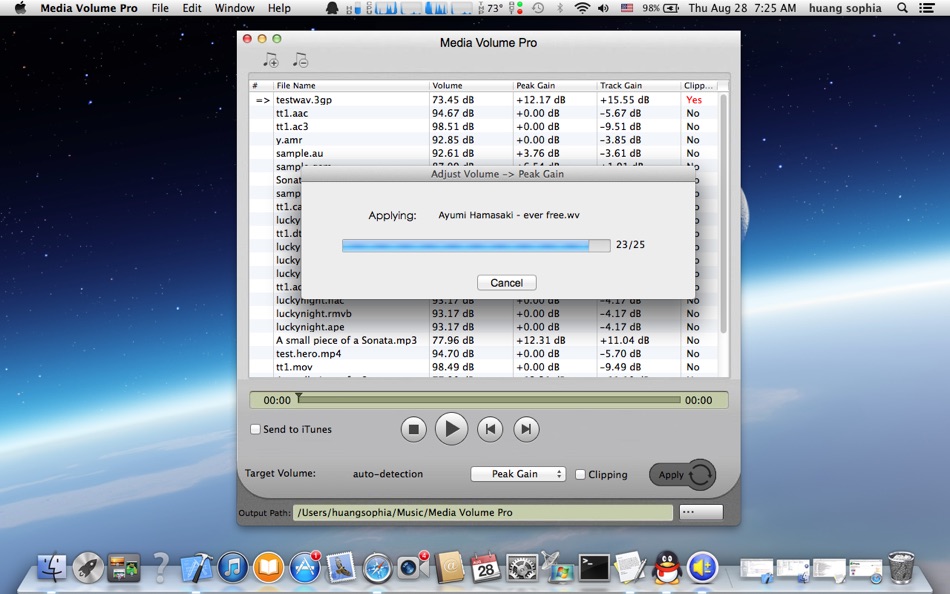This screenshot has width=950, height=594.
Task: Open the Xcode hammer icon in dock
Action: pos(197,567)
